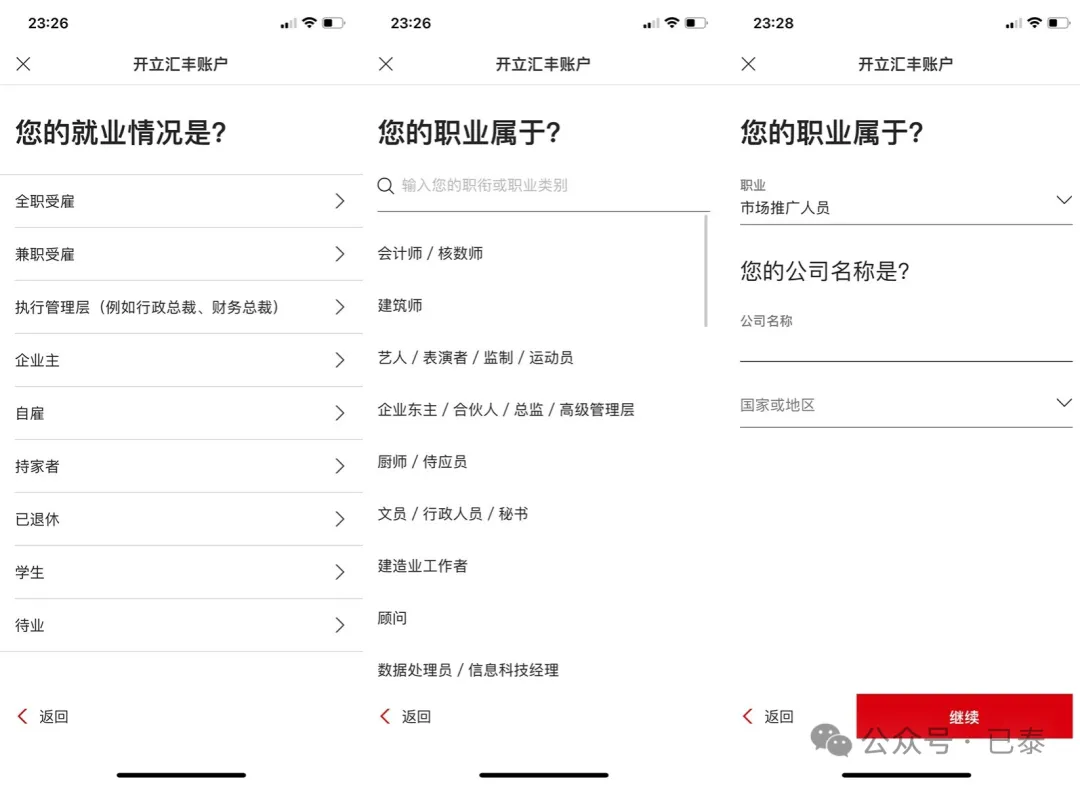1080x785 pixels.
Task: Tap the chevron for 全职受雇
Action: click(340, 201)
